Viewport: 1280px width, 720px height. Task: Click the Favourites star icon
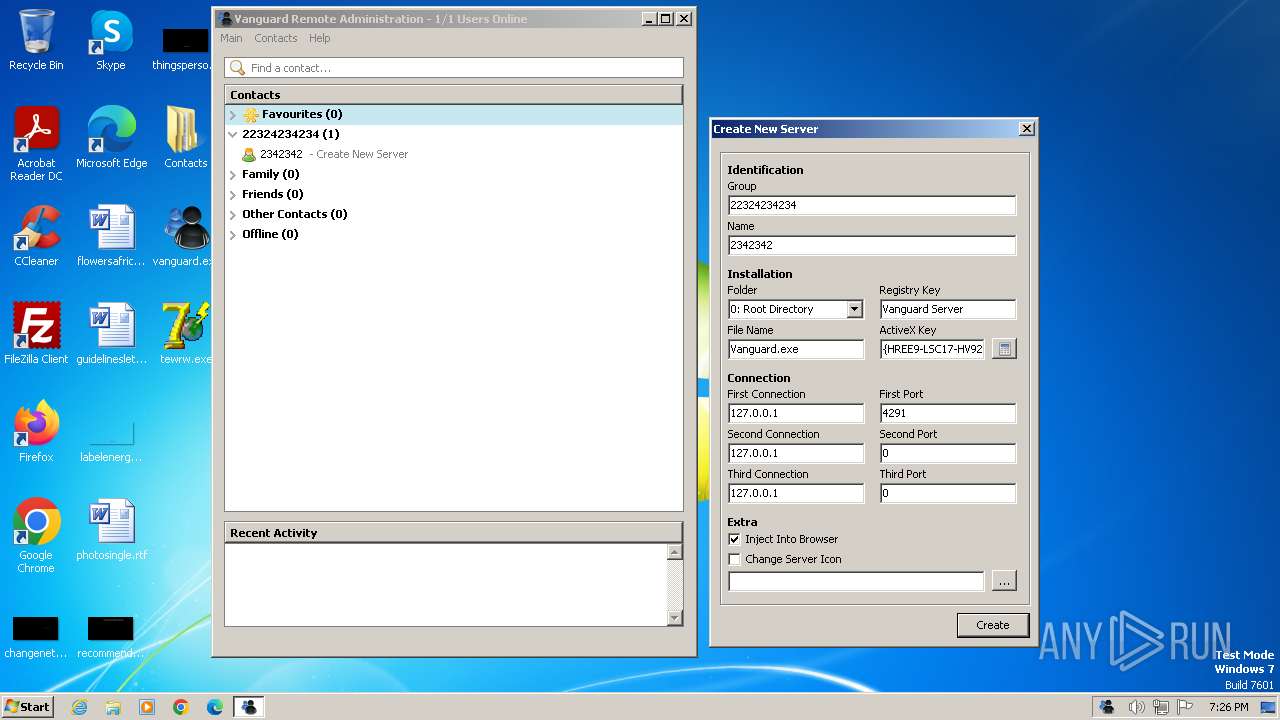tap(251, 114)
